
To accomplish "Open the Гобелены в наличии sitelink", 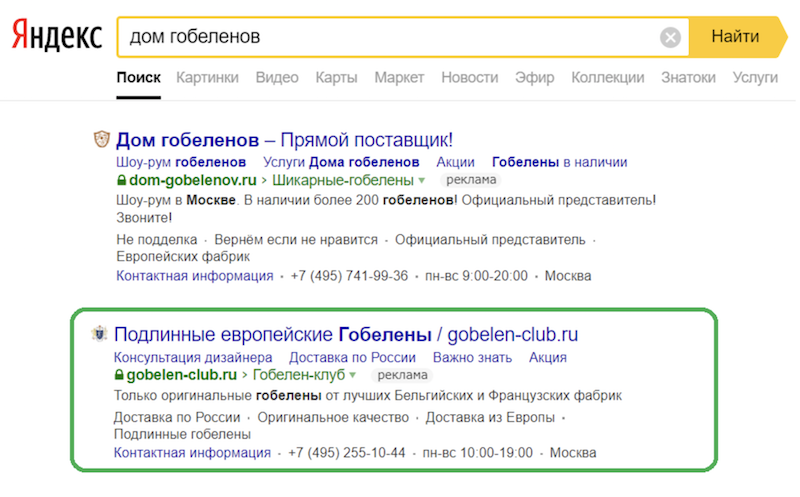I will [559, 162].
